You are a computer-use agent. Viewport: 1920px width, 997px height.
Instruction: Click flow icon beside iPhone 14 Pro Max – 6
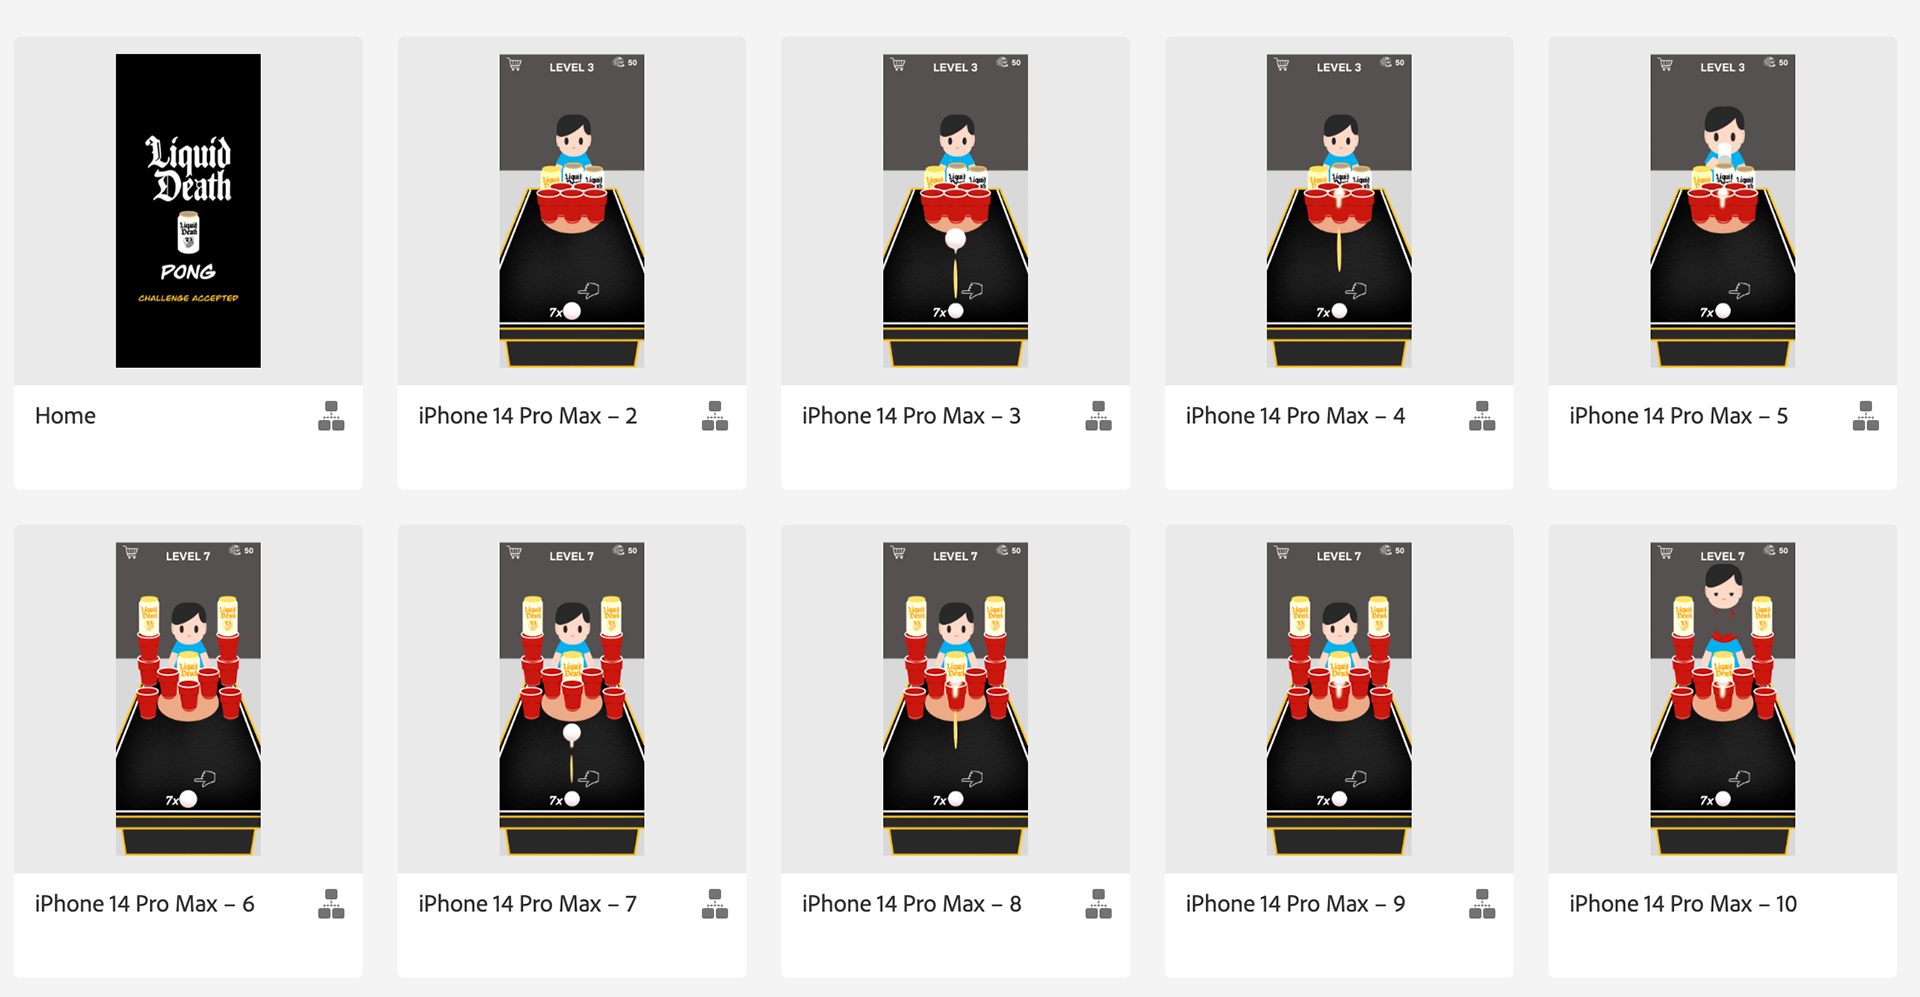[331, 904]
